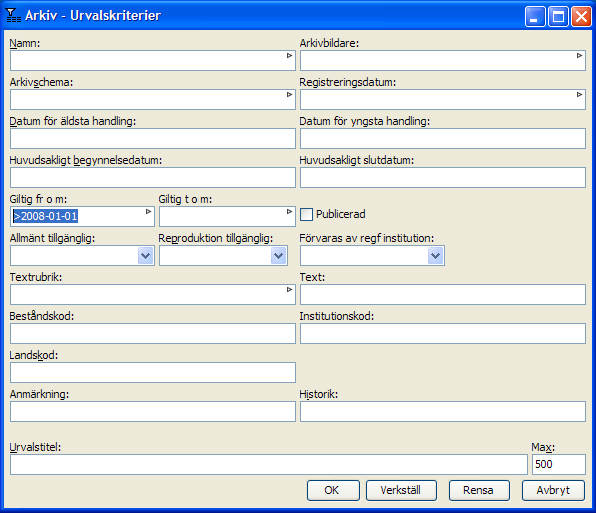
Task: Click the OK button
Action: coord(333,491)
